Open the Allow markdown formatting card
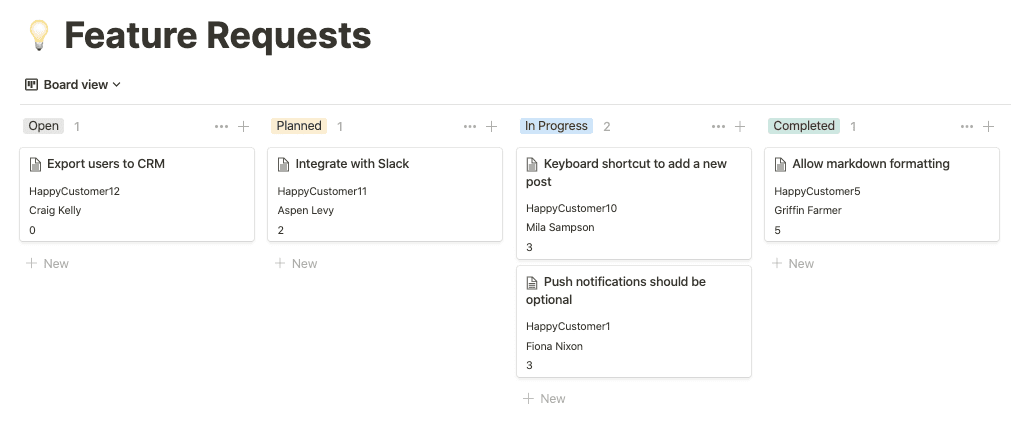This screenshot has width=1011, height=424. click(x=870, y=164)
